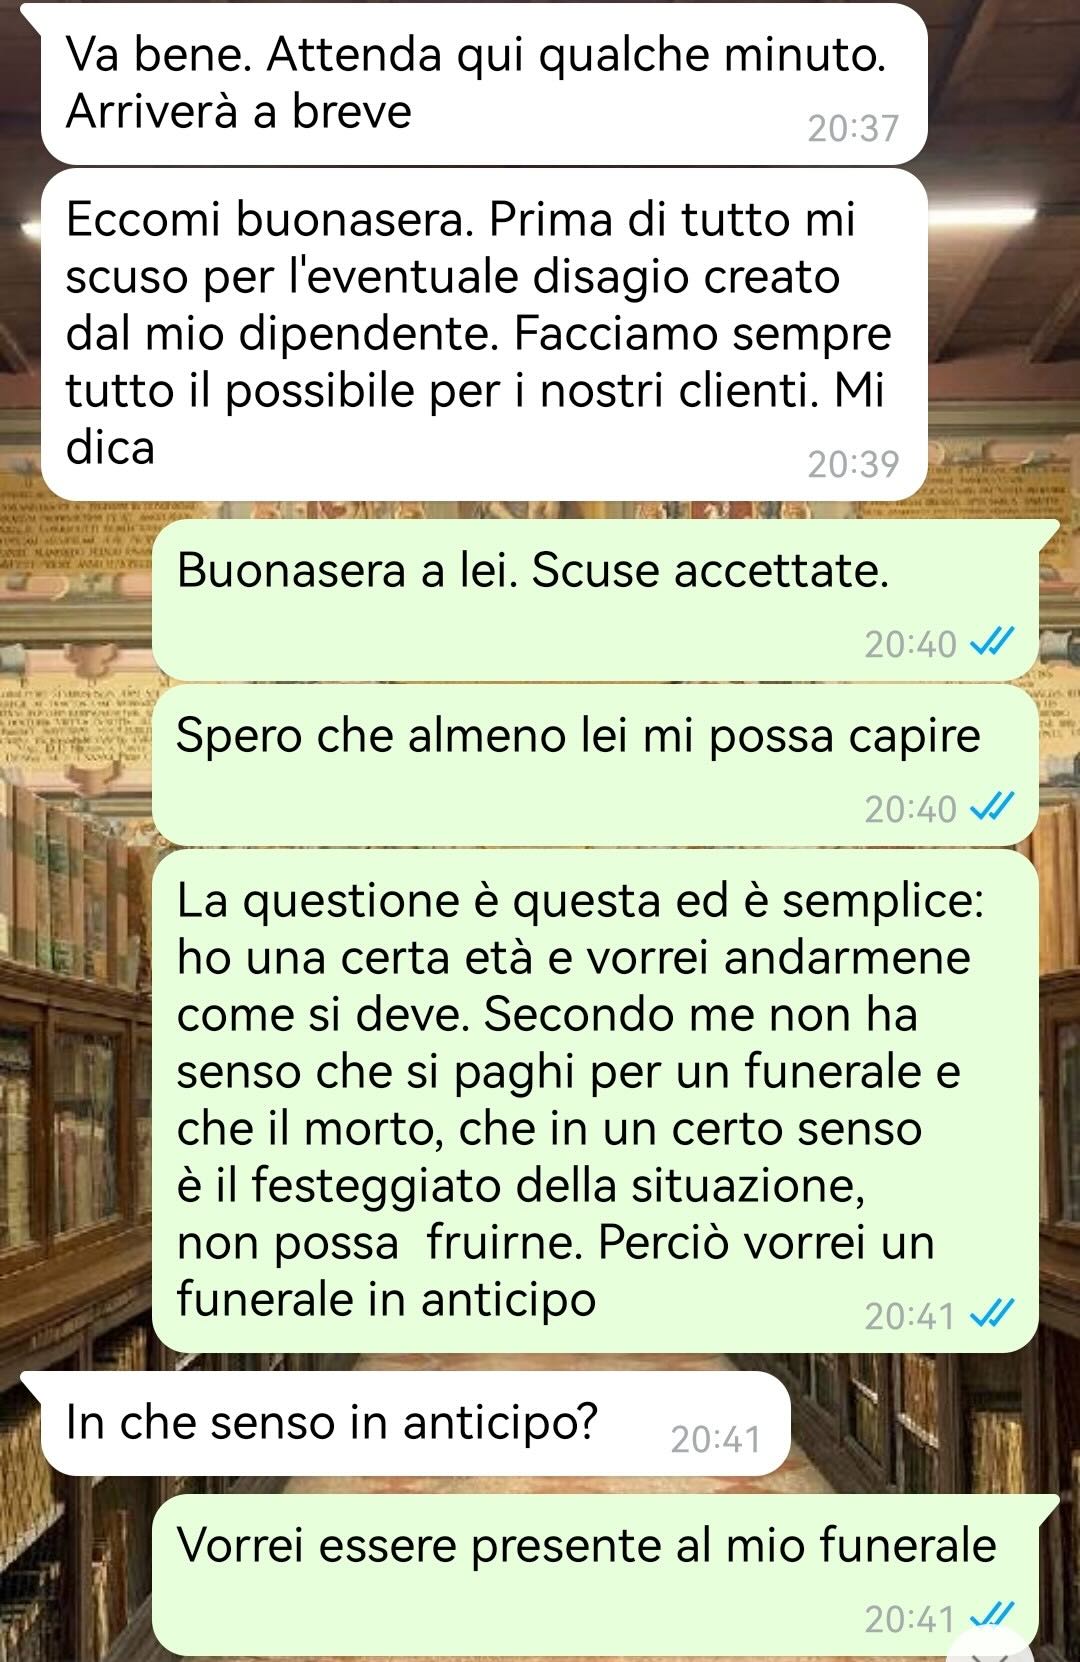Tap 20:40 timestamp under 'Scuse accettate'
Screen dimensions: 1080x1662
[x=910, y=644]
